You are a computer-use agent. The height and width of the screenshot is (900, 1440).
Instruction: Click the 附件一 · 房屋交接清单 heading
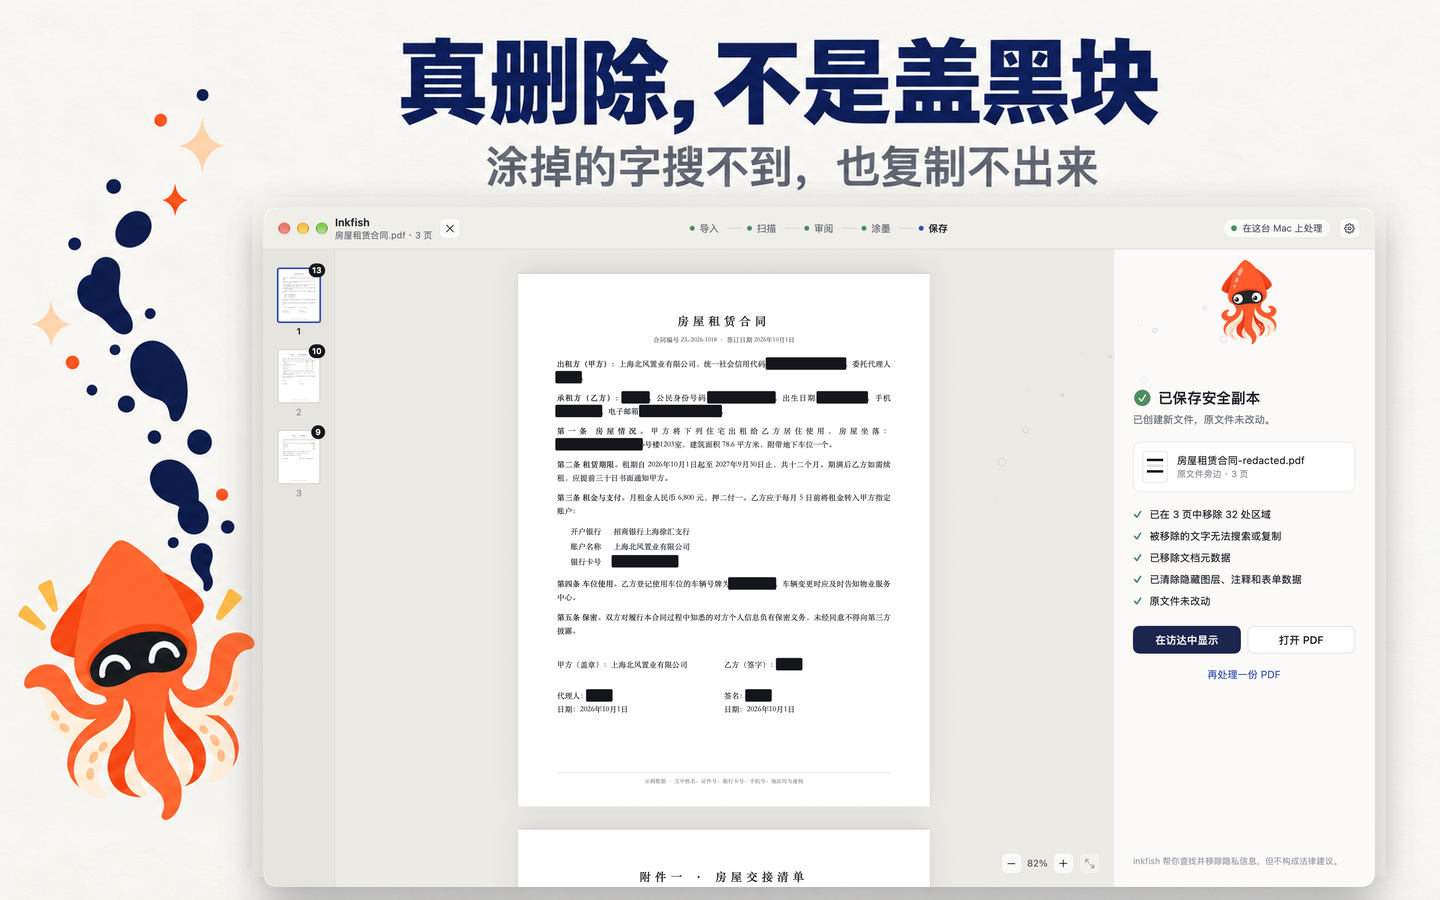[722, 877]
